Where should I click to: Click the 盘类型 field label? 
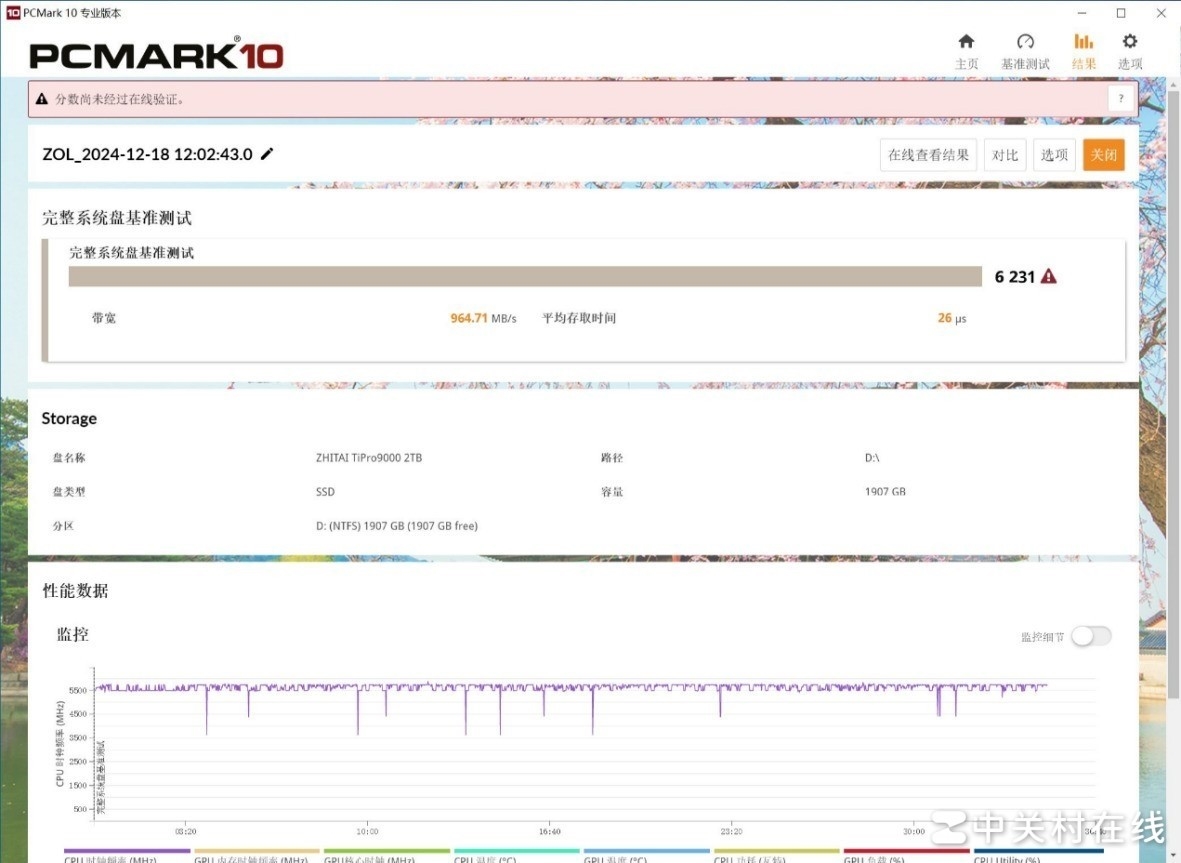click(69, 492)
